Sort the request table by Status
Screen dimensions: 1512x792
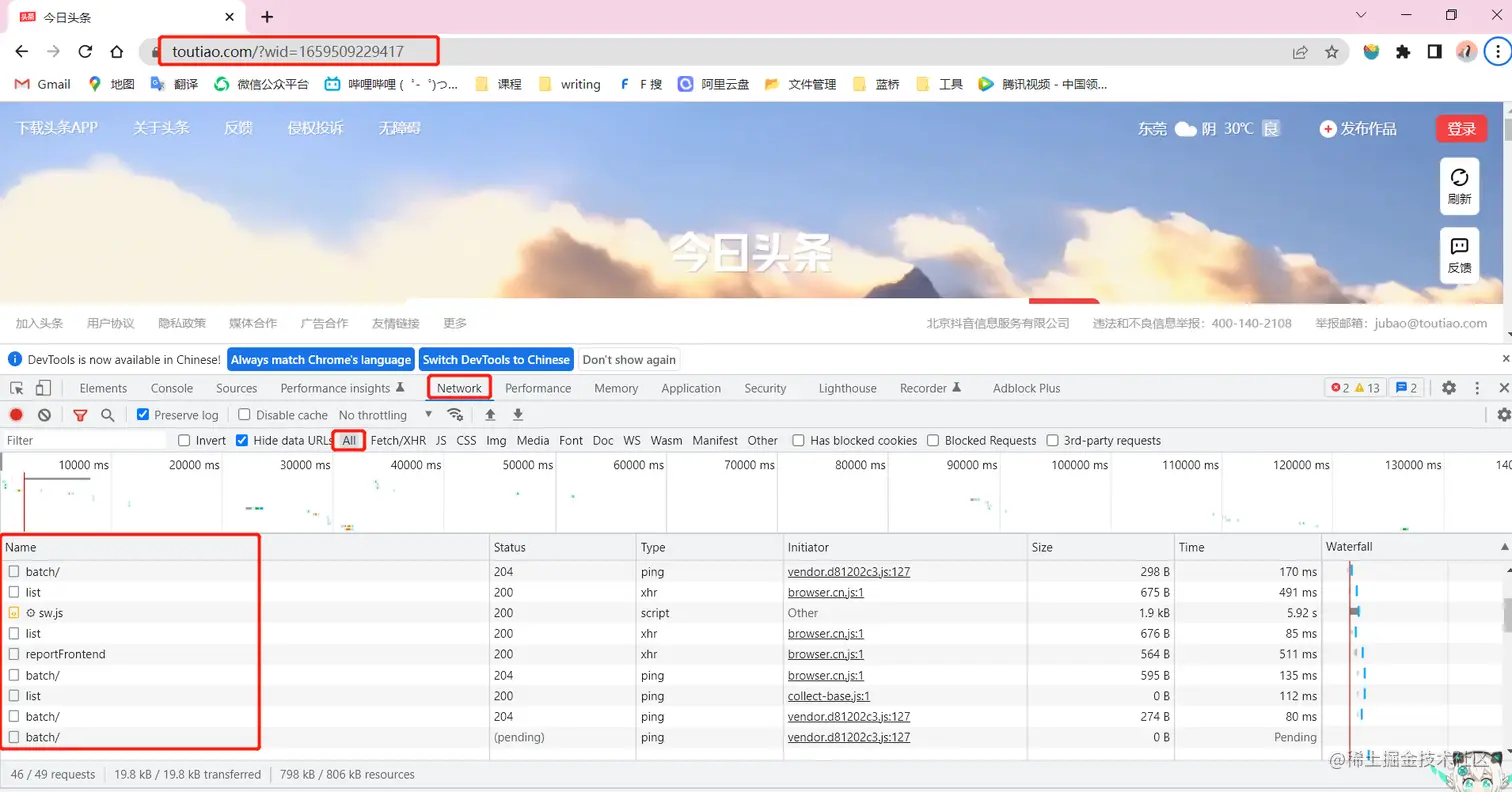coord(563,547)
